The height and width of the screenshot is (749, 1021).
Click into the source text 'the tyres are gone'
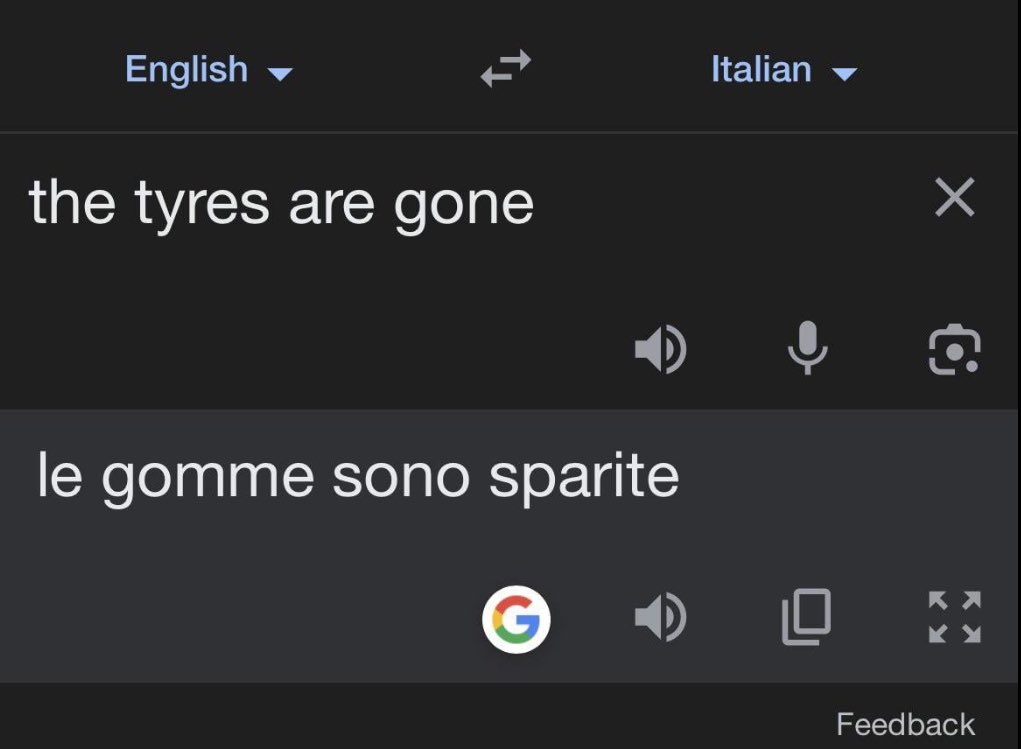pyautogui.click(x=281, y=205)
